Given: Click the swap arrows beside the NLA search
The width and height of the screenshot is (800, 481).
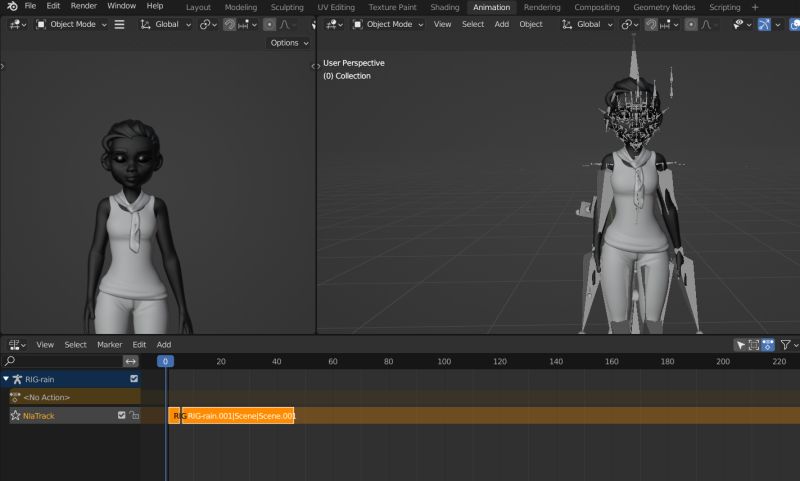Looking at the screenshot, I should click(130, 361).
